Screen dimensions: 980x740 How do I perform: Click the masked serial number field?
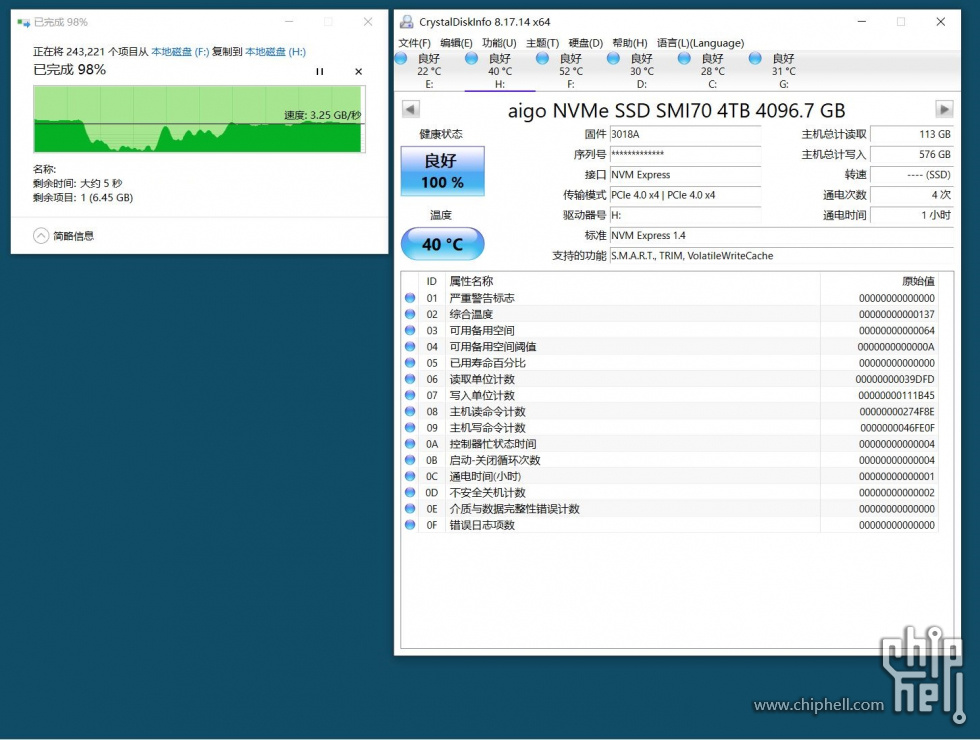coord(686,154)
